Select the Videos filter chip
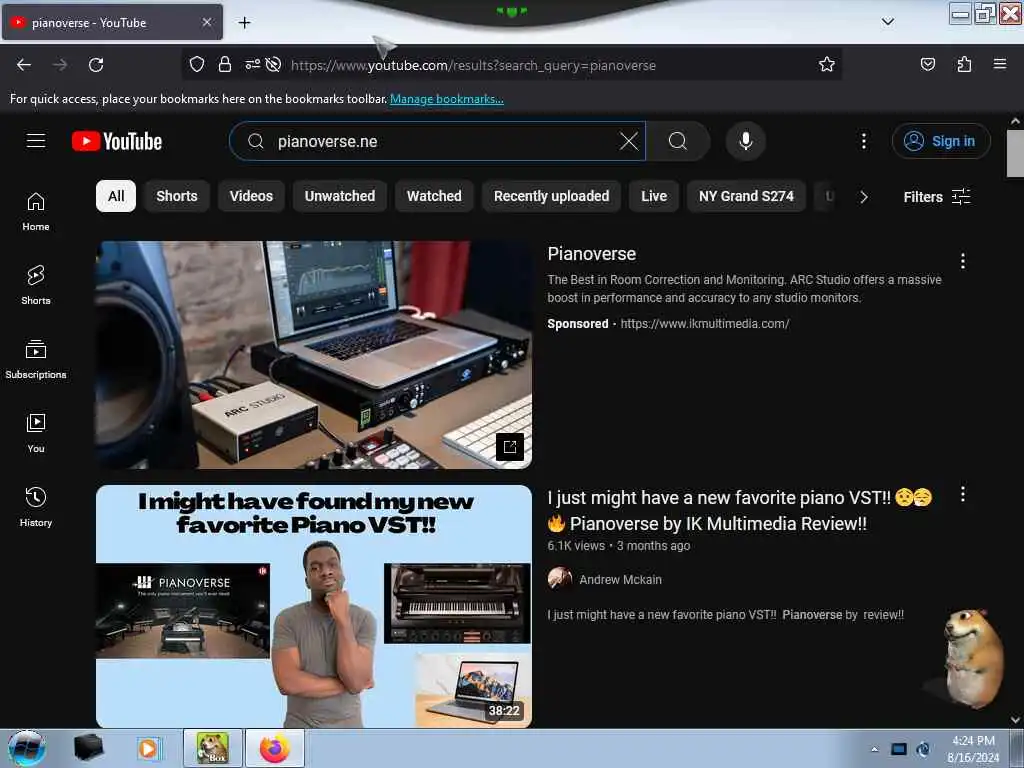Image resolution: width=1024 pixels, height=768 pixels. click(251, 196)
